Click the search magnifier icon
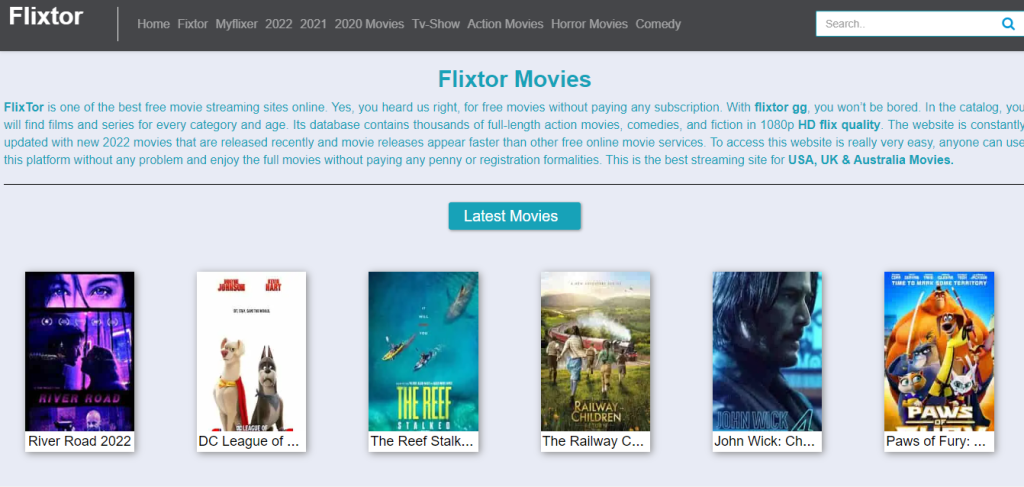 (1008, 24)
